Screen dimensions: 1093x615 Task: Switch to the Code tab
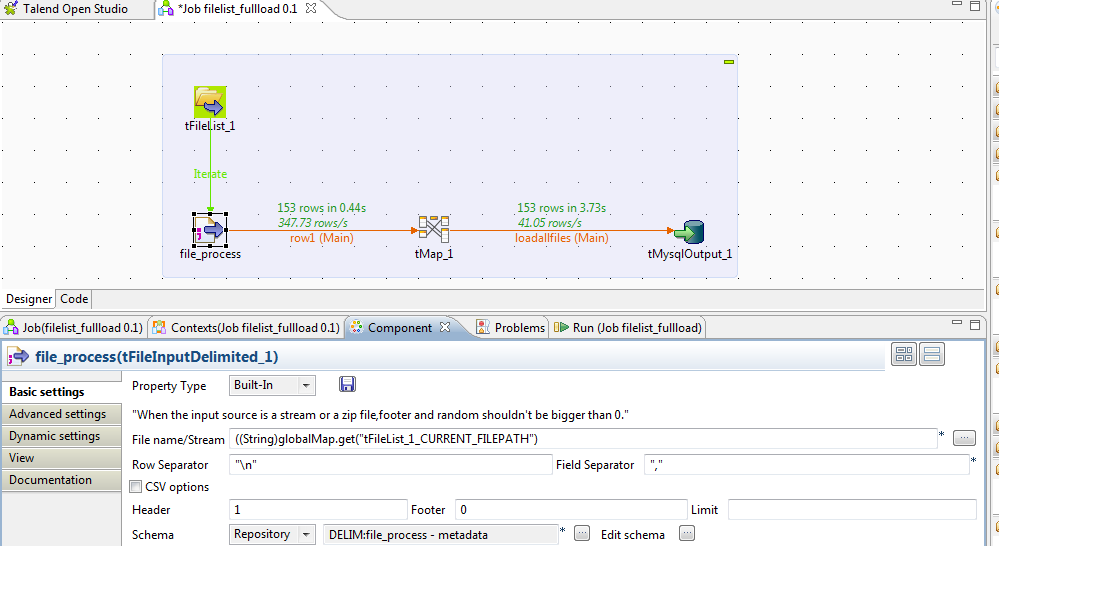(73, 298)
